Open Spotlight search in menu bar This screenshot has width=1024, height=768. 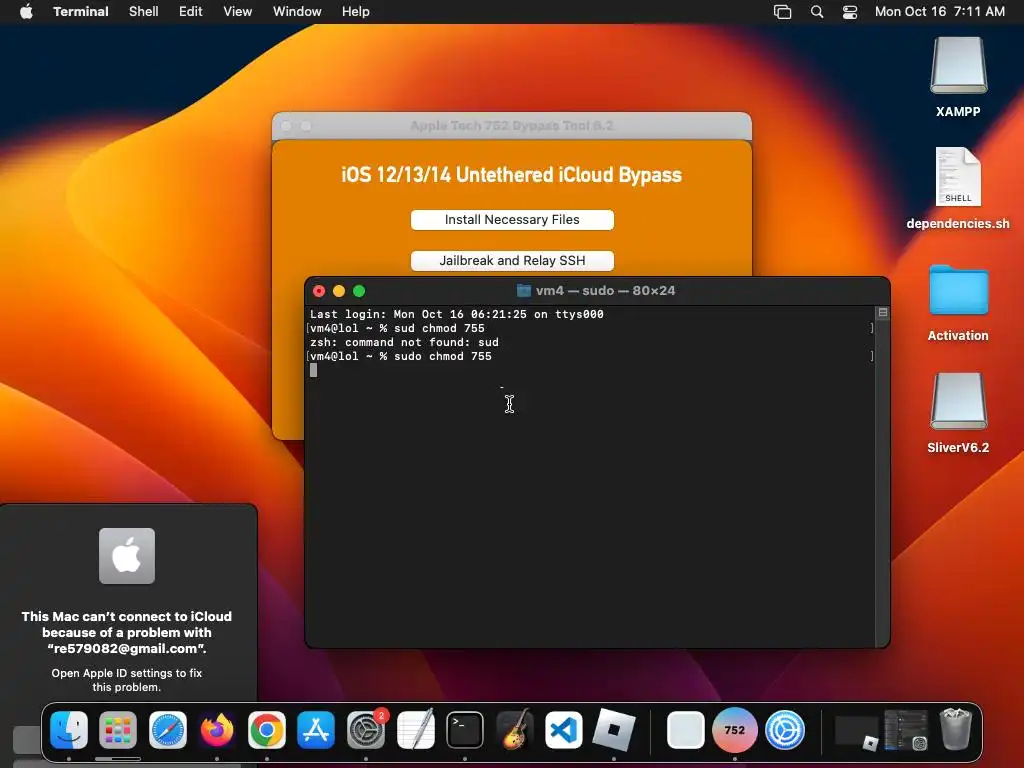pos(816,12)
